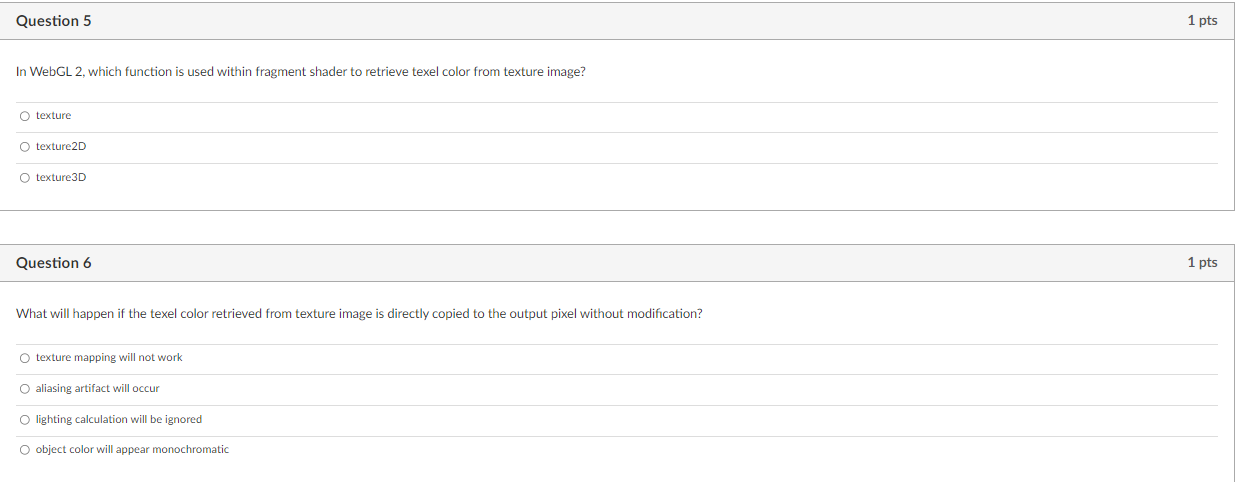Image resolution: width=1235 pixels, height=482 pixels.
Task: Click the '1 pts' label of Question 5
Action: (x=1202, y=21)
